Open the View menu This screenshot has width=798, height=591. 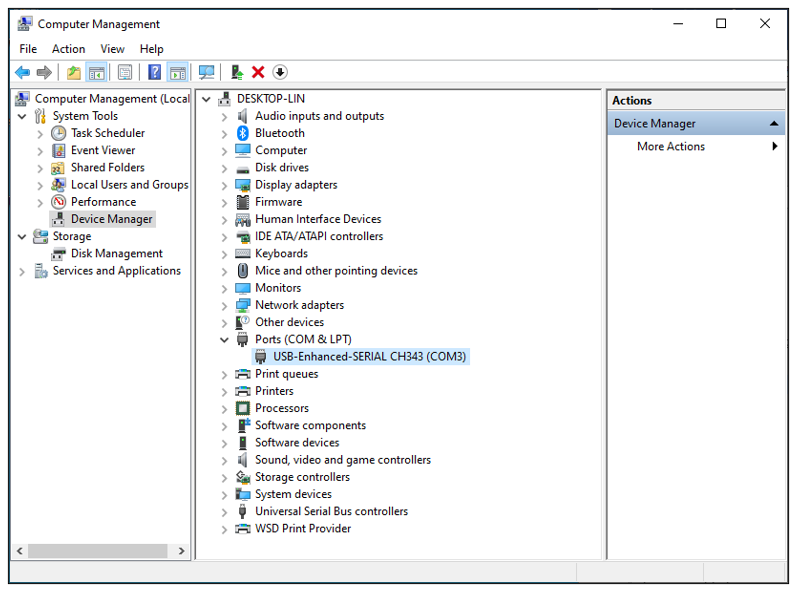tap(112, 49)
